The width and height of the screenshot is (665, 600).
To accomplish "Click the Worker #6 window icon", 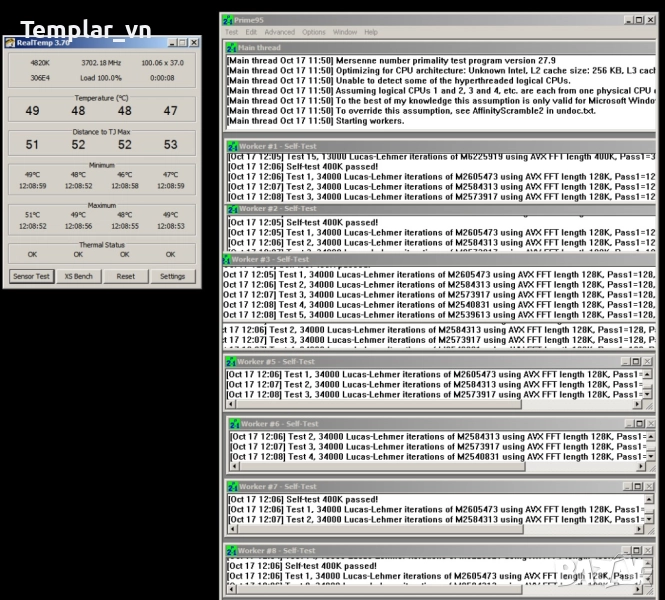I will [234, 424].
